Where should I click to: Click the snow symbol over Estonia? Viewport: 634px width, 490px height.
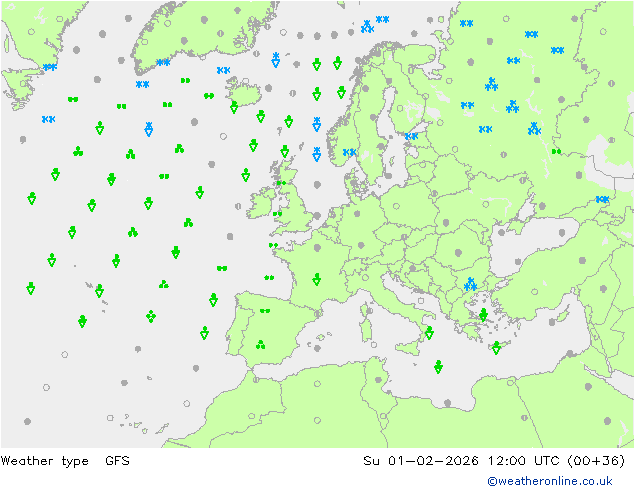click(411, 136)
